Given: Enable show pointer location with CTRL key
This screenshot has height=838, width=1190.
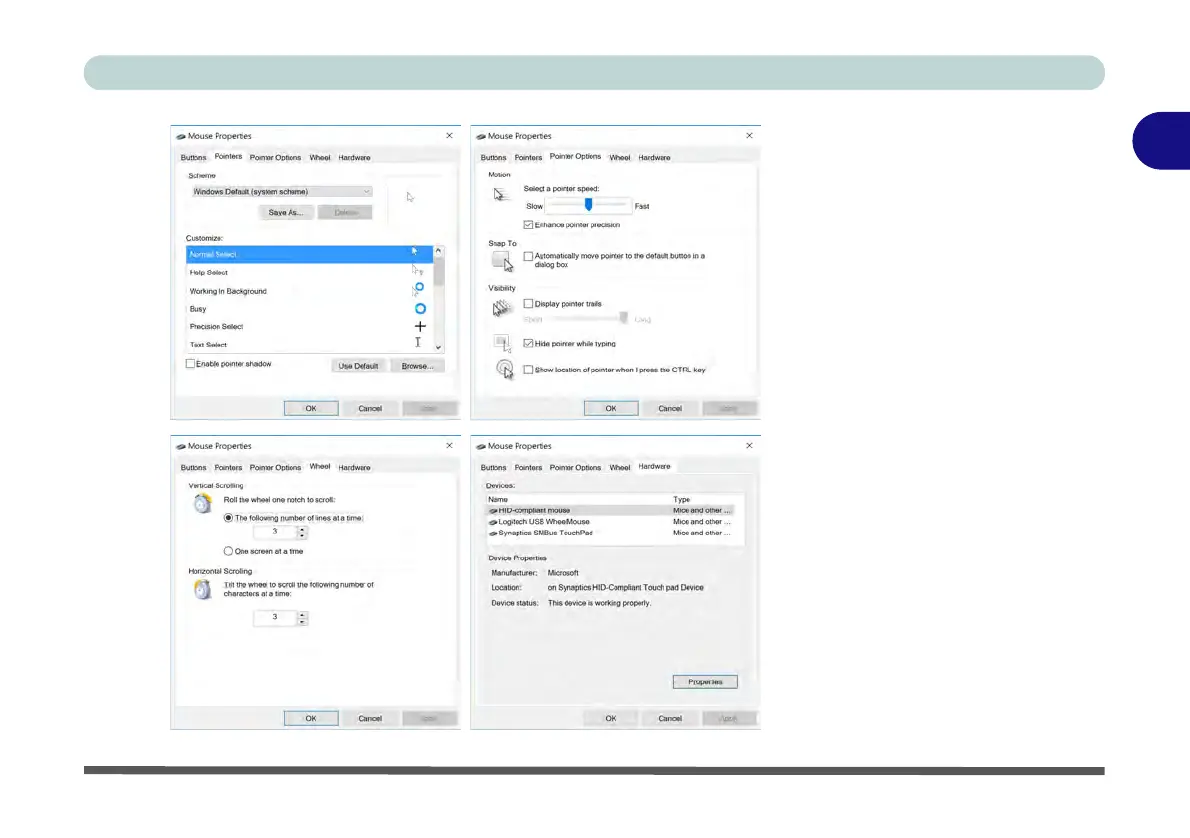Looking at the screenshot, I should point(528,370).
